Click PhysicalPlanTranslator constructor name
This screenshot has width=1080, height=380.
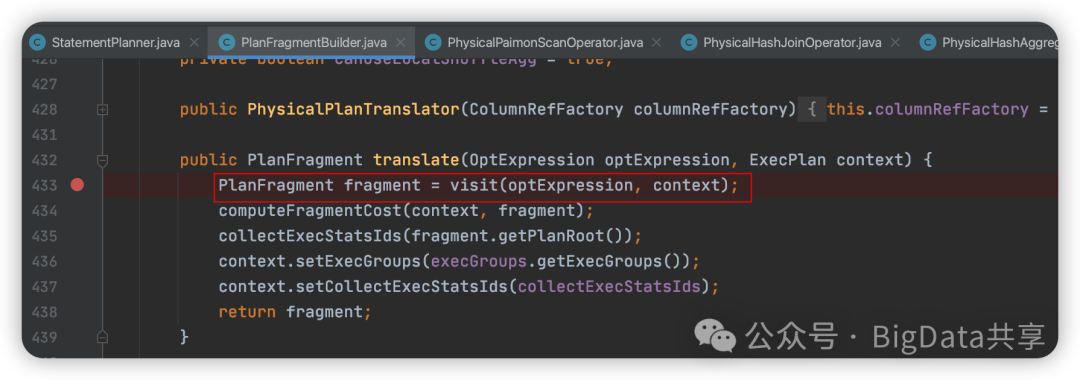353,109
